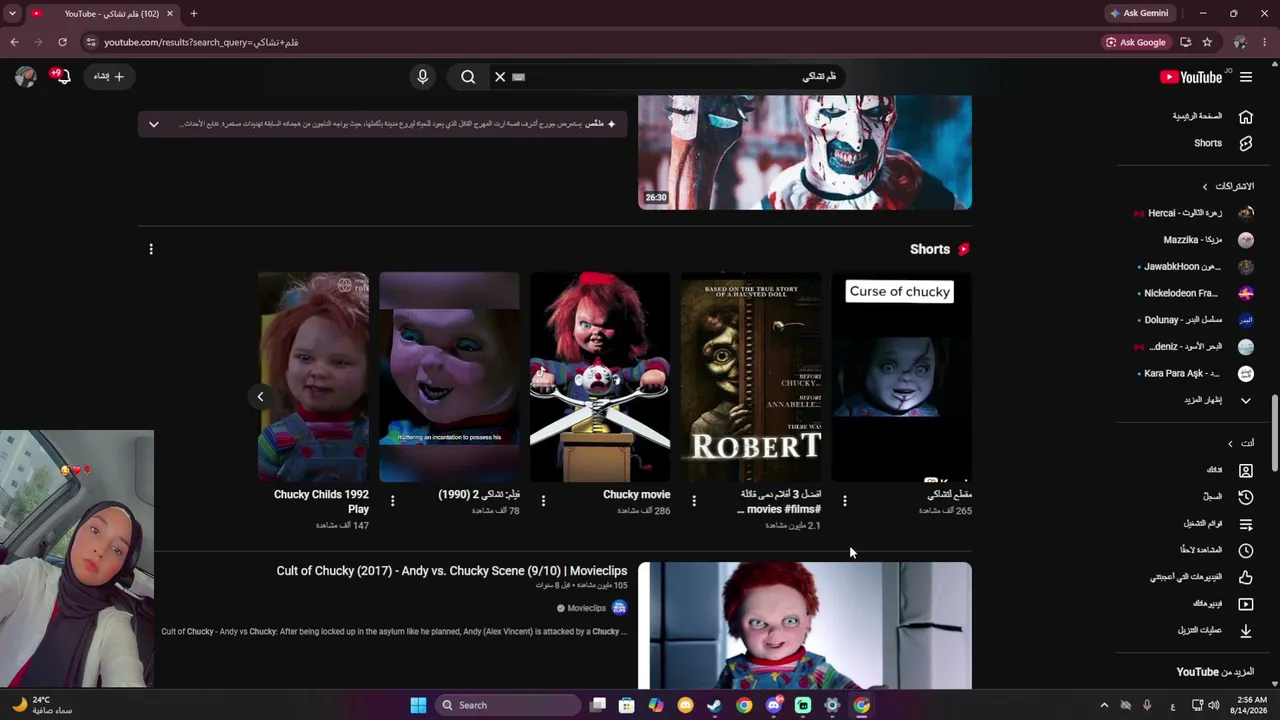Click the Windows taskbar Search box
Viewport: 1280px width, 720px height.
508,705
